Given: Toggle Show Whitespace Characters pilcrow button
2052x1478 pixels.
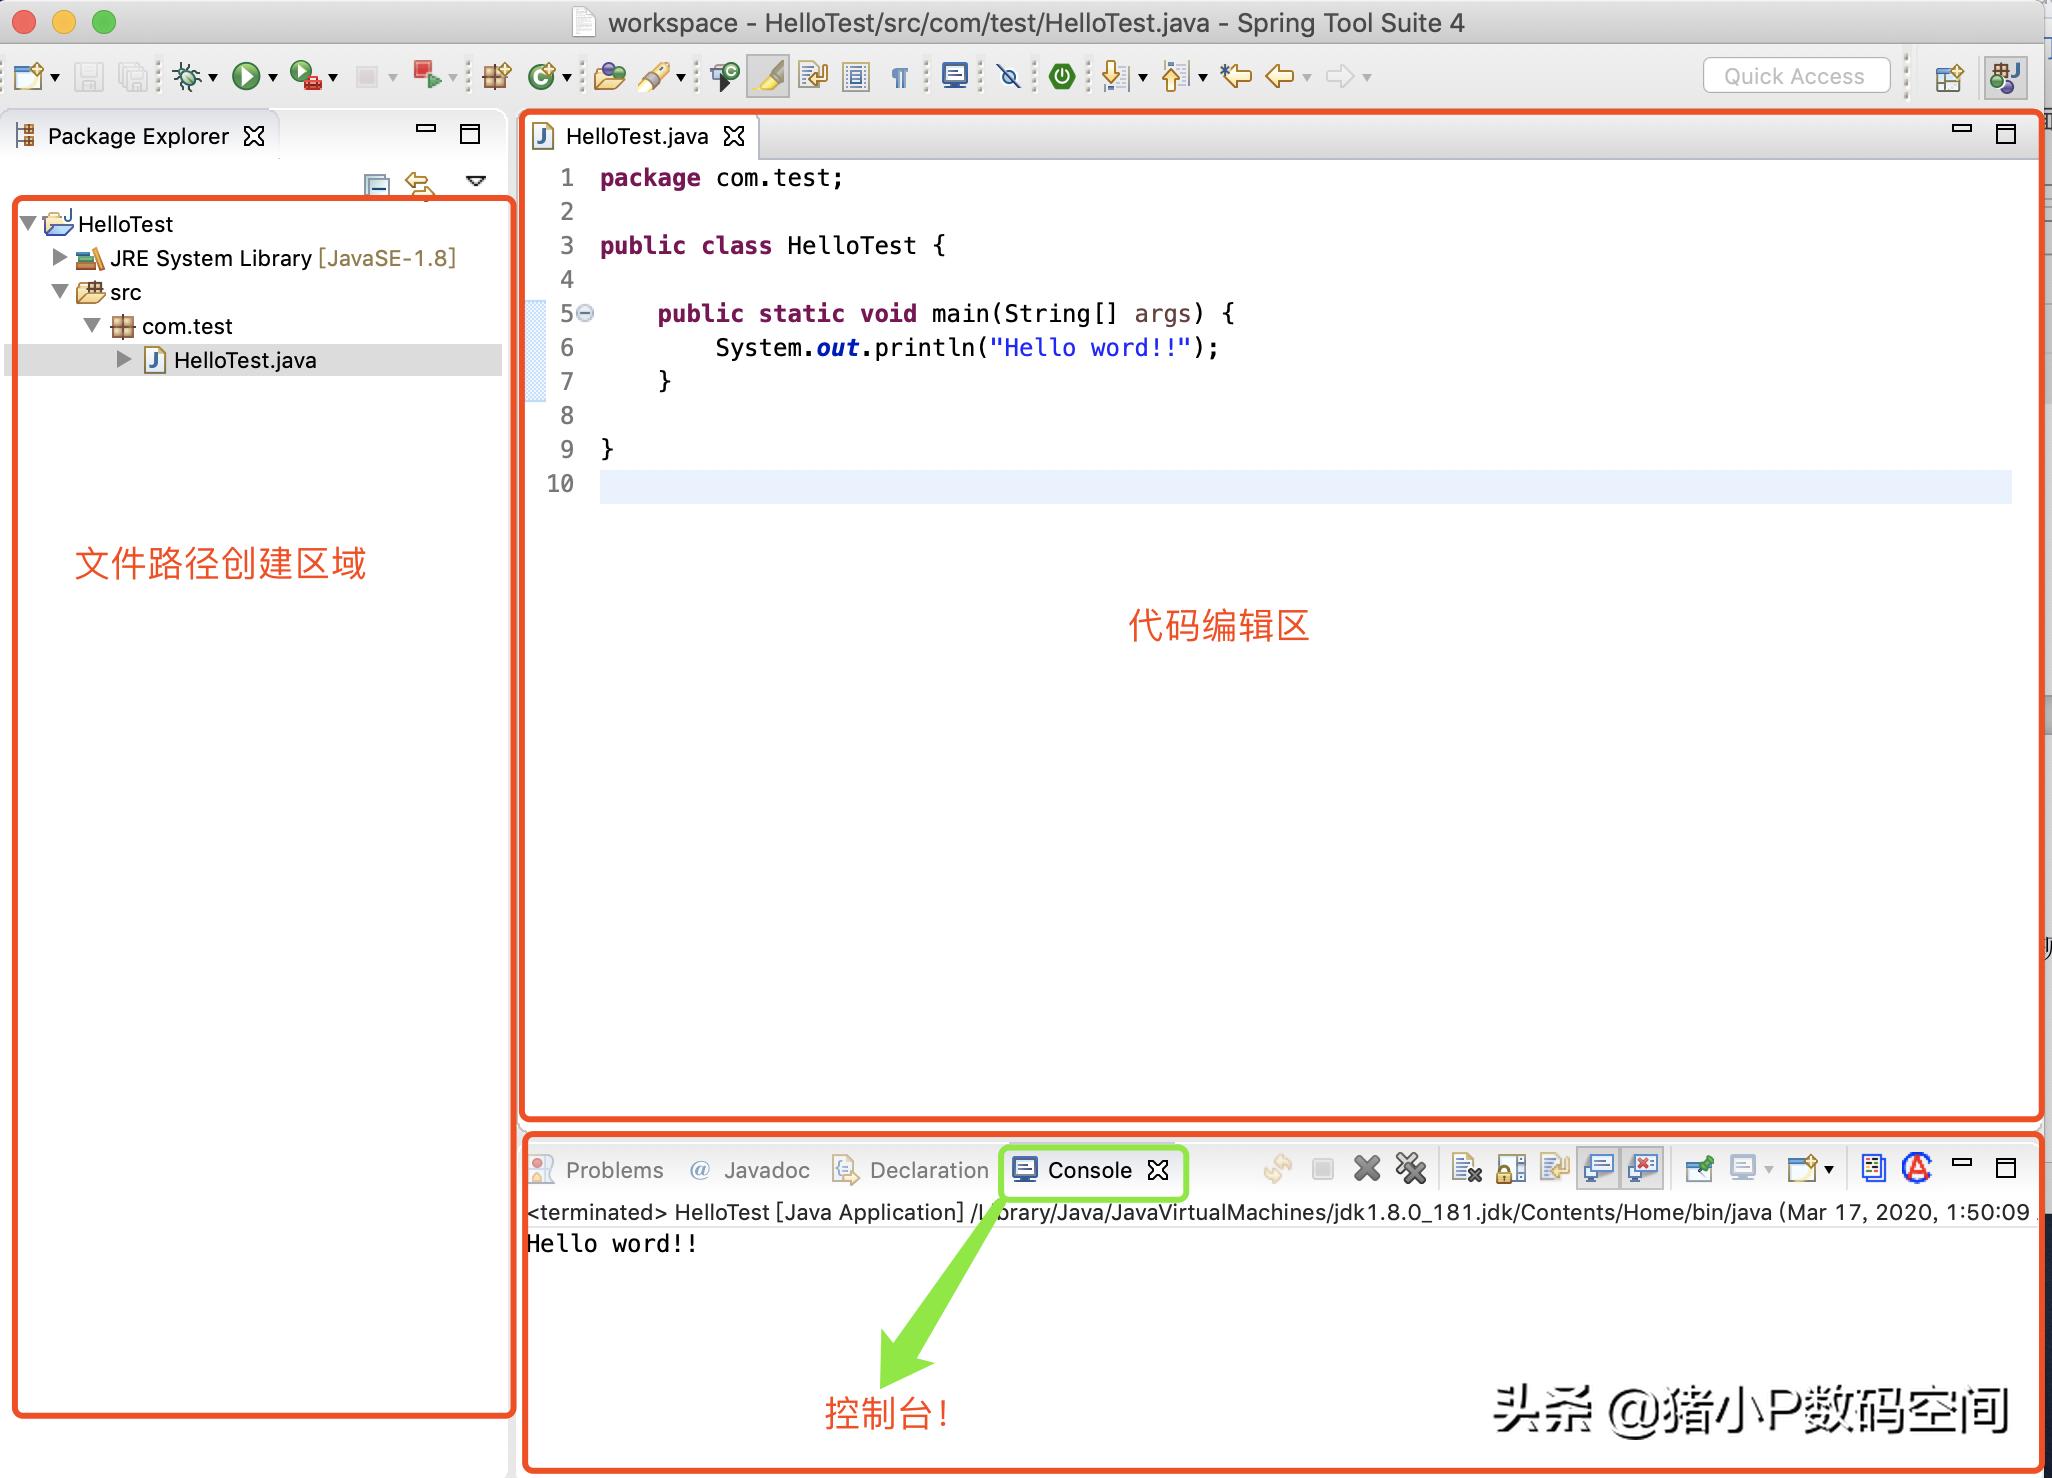Looking at the screenshot, I should point(899,76).
